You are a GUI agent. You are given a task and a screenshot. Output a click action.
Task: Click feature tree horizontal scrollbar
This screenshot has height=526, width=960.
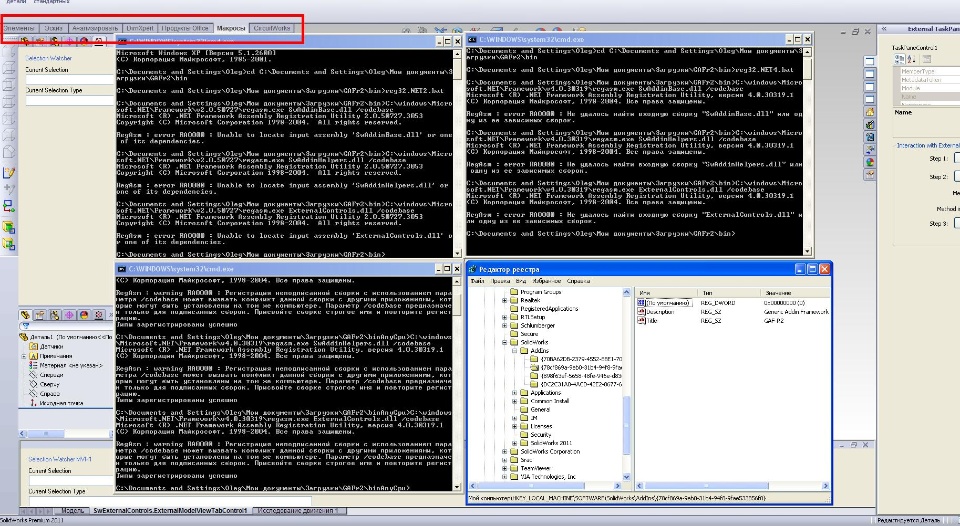pos(66,433)
